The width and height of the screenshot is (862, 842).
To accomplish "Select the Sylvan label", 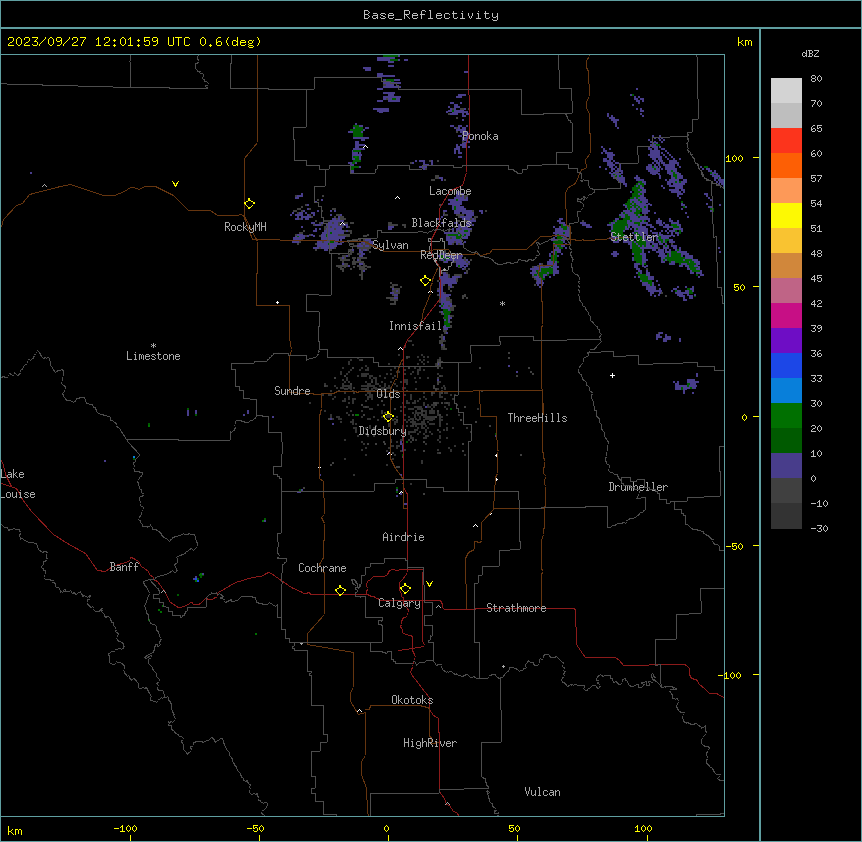I will [x=390, y=245].
